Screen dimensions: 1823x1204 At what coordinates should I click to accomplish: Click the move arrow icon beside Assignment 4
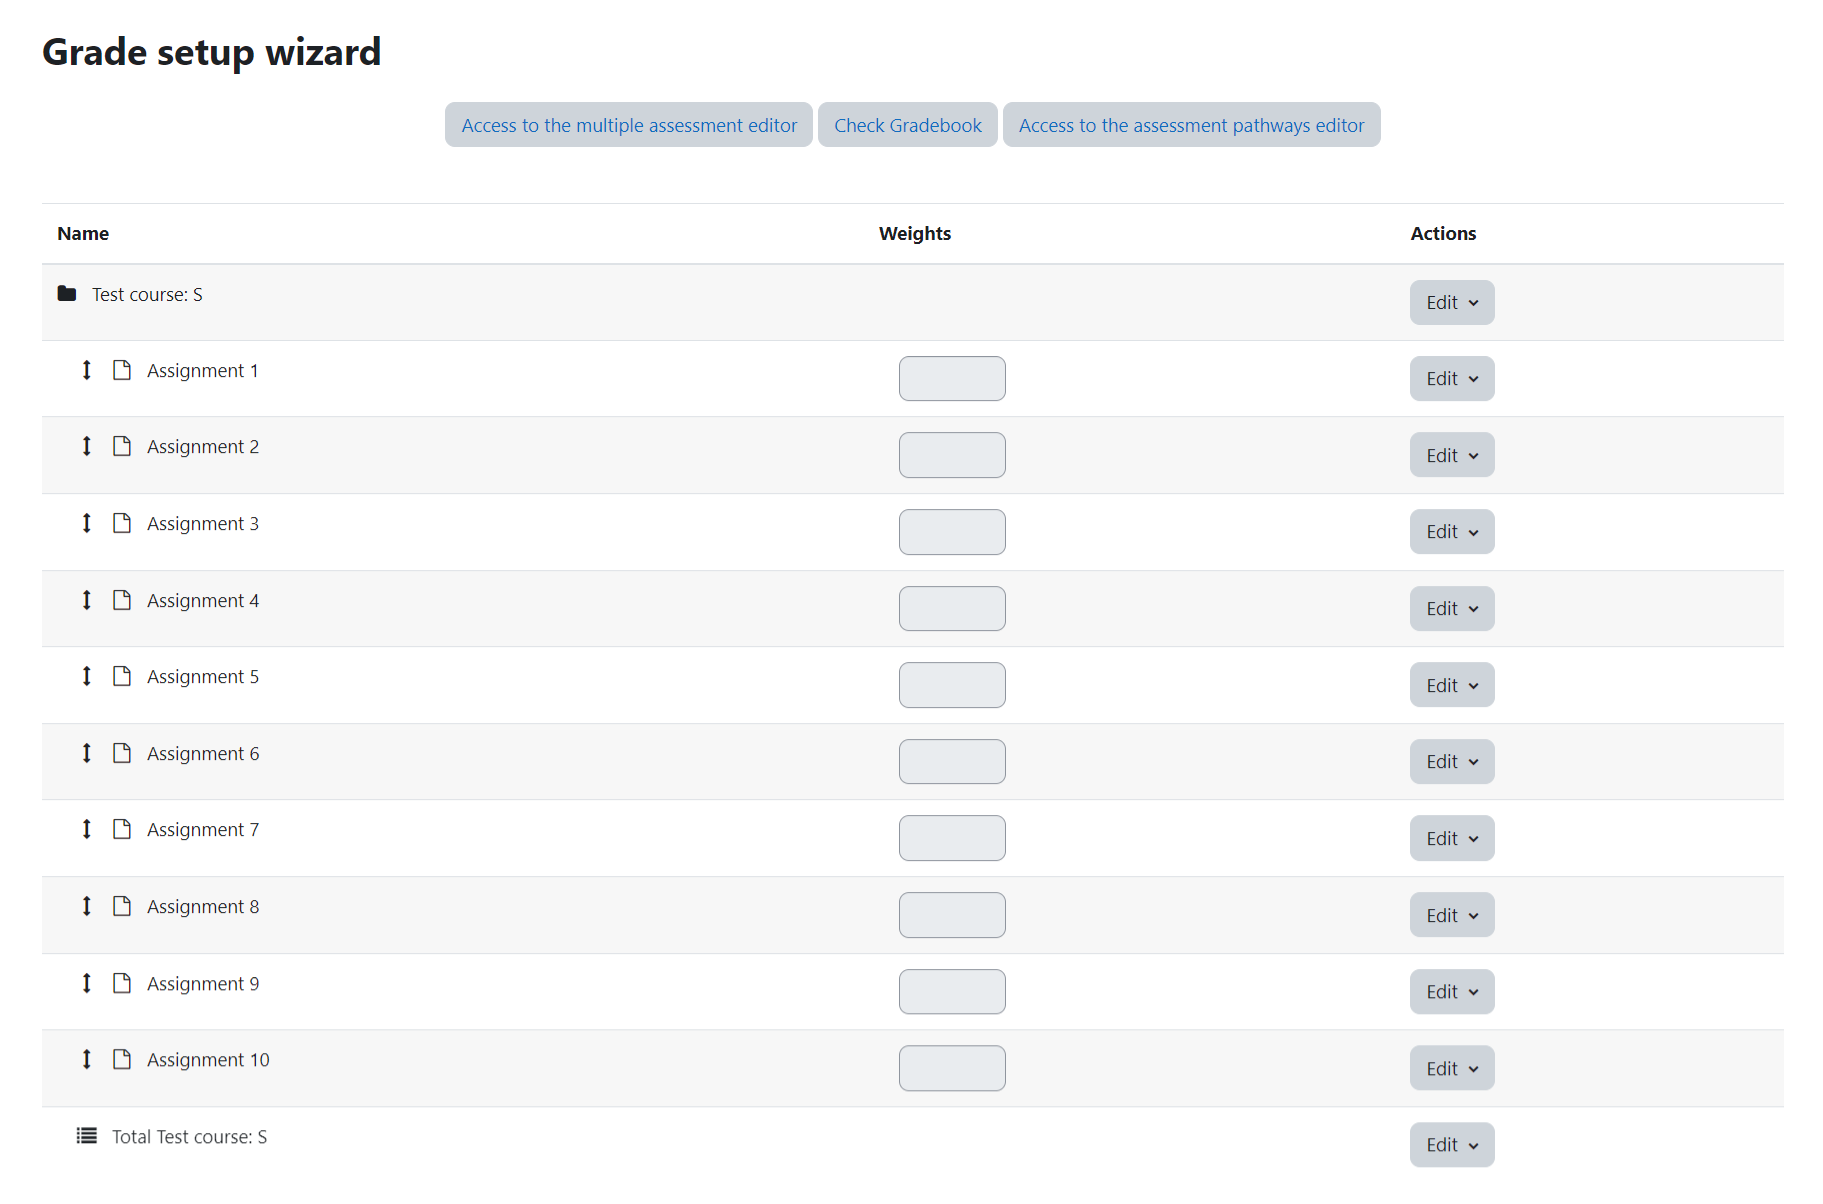point(87,600)
